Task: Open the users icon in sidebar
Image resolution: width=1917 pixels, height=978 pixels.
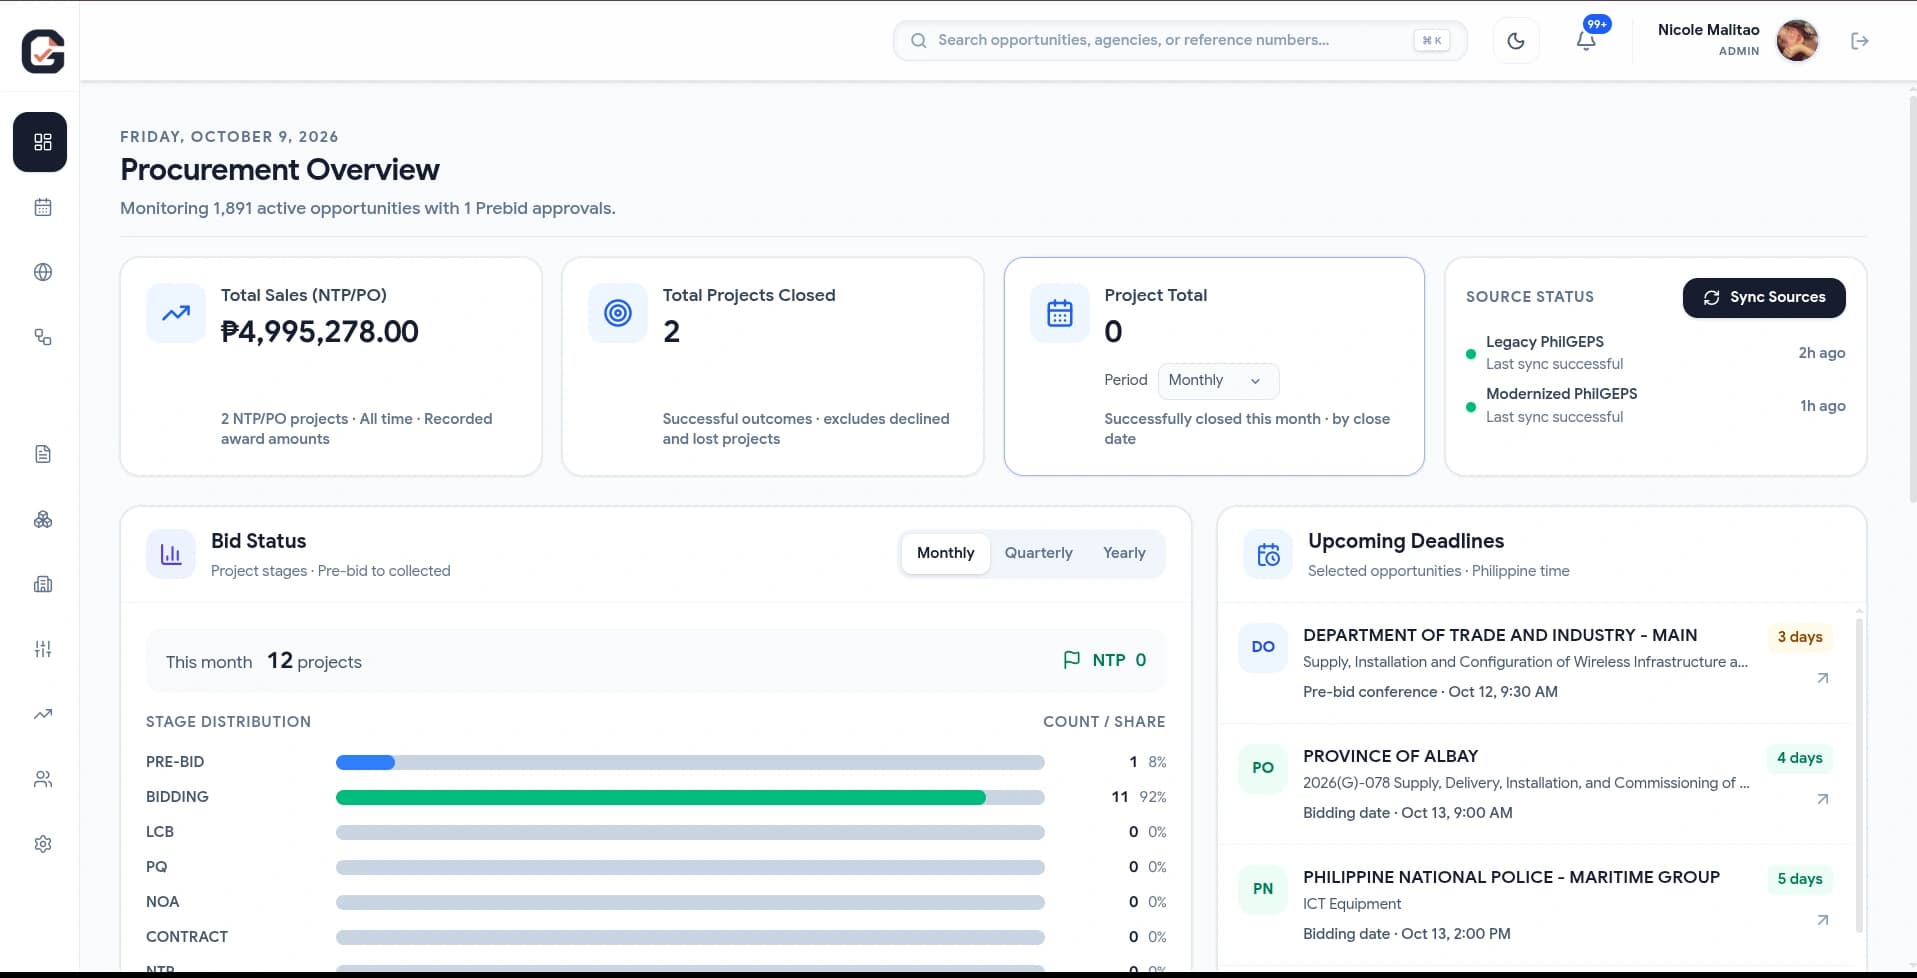Action: click(x=42, y=779)
